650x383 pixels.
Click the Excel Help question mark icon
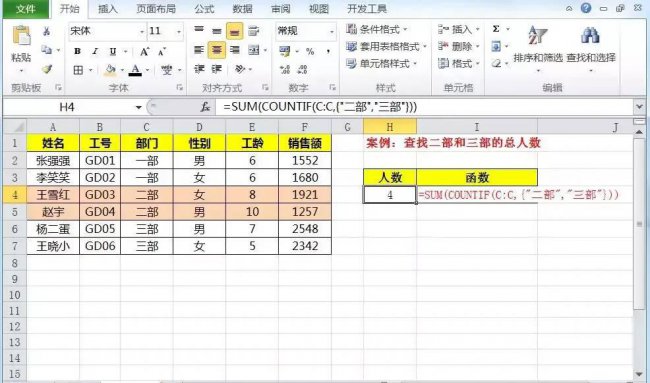pyautogui.click(x=586, y=8)
